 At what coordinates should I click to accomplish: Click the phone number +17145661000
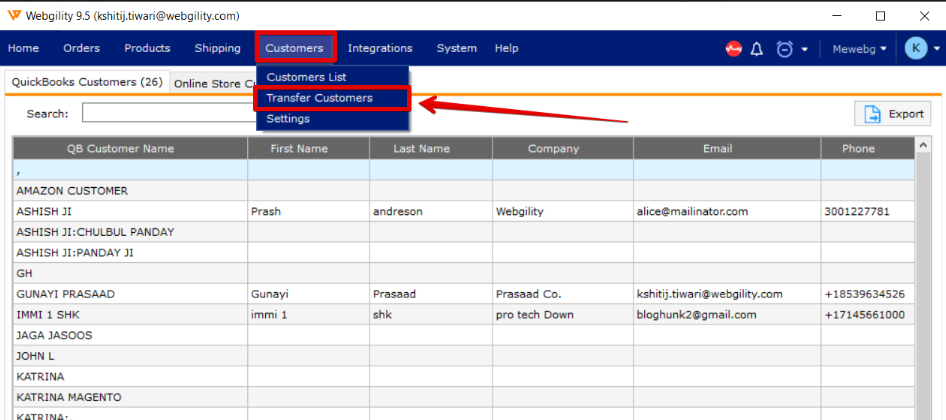868,314
